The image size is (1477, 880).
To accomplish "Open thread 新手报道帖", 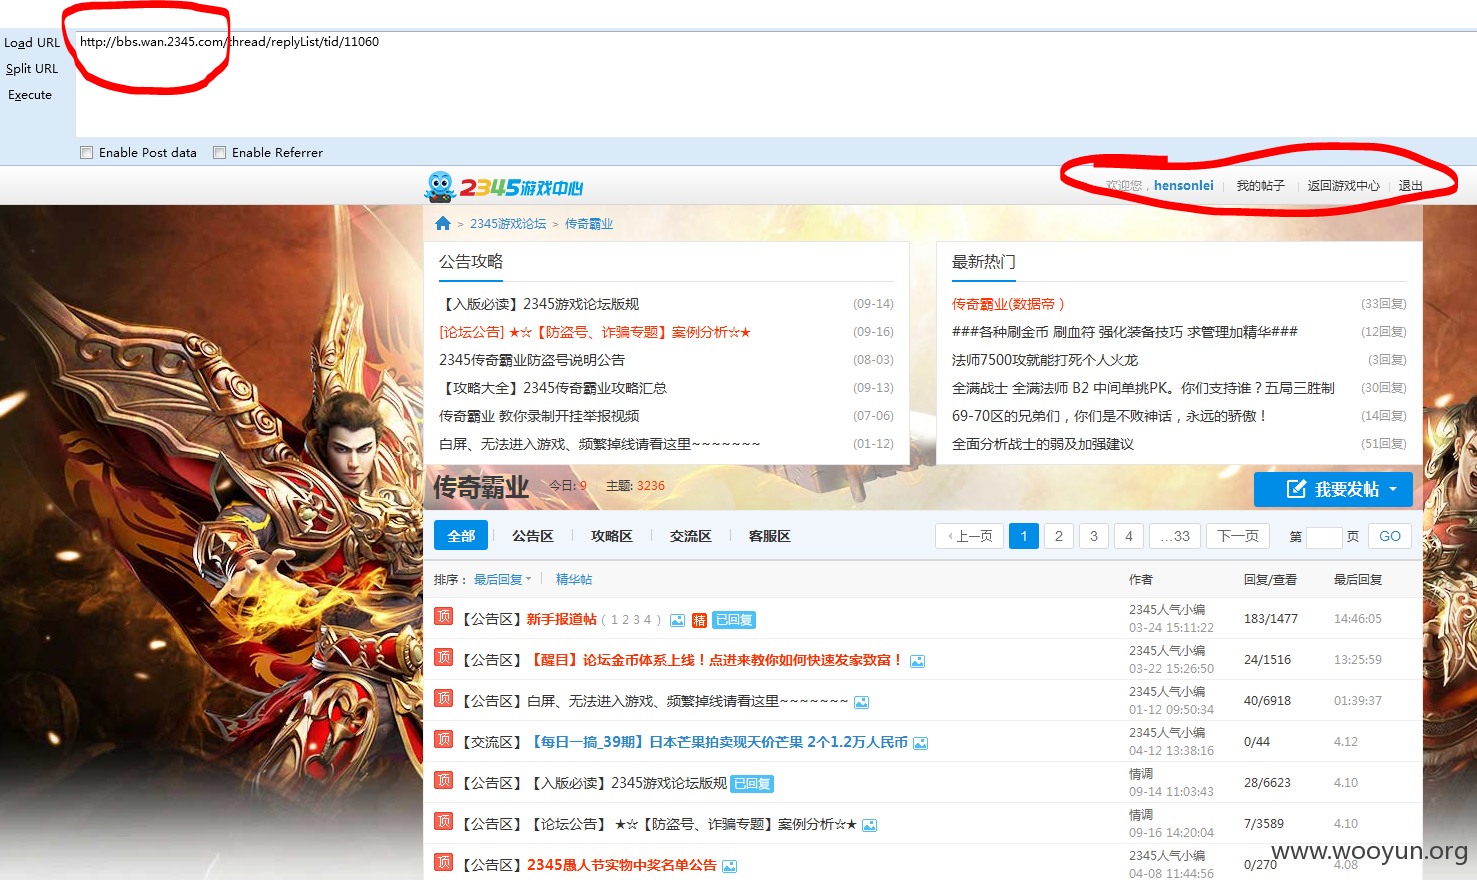I will [562, 620].
